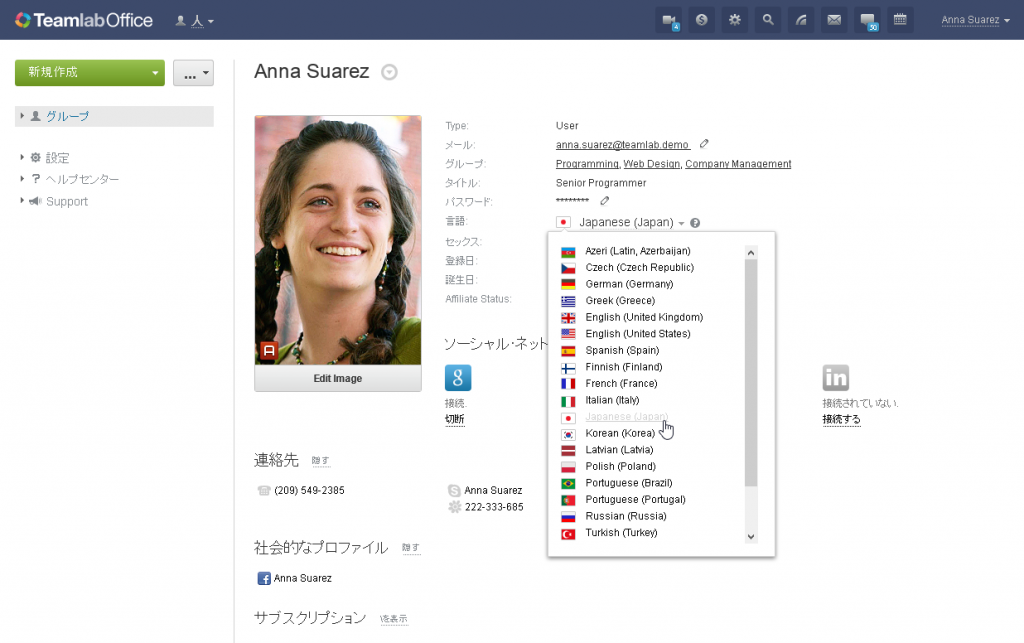The height and width of the screenshot is (643, 1024).
Task: Click the hide link beside 連絡先 heading
Action: [x=320, y=461]
